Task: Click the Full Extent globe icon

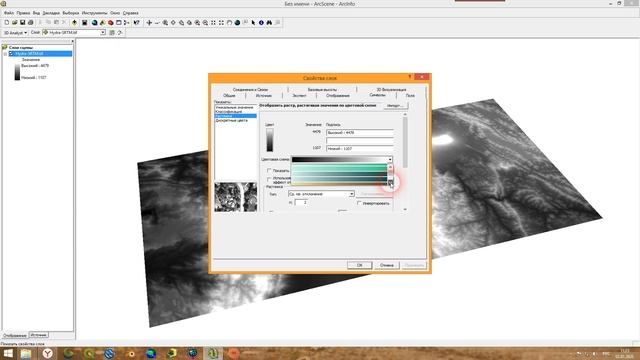Action: click(237, 22)
